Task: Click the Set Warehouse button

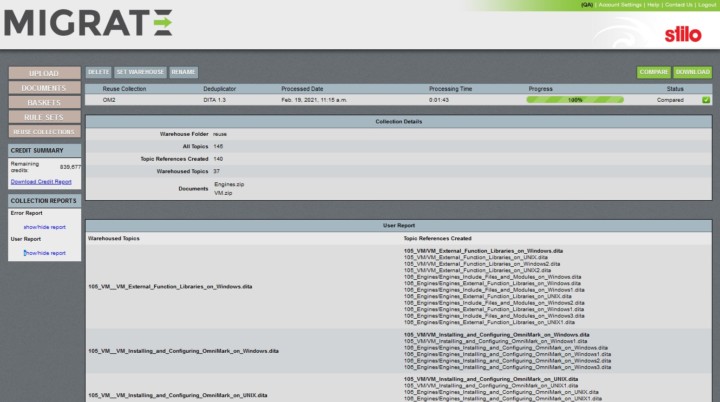Action: coord(140,72)
